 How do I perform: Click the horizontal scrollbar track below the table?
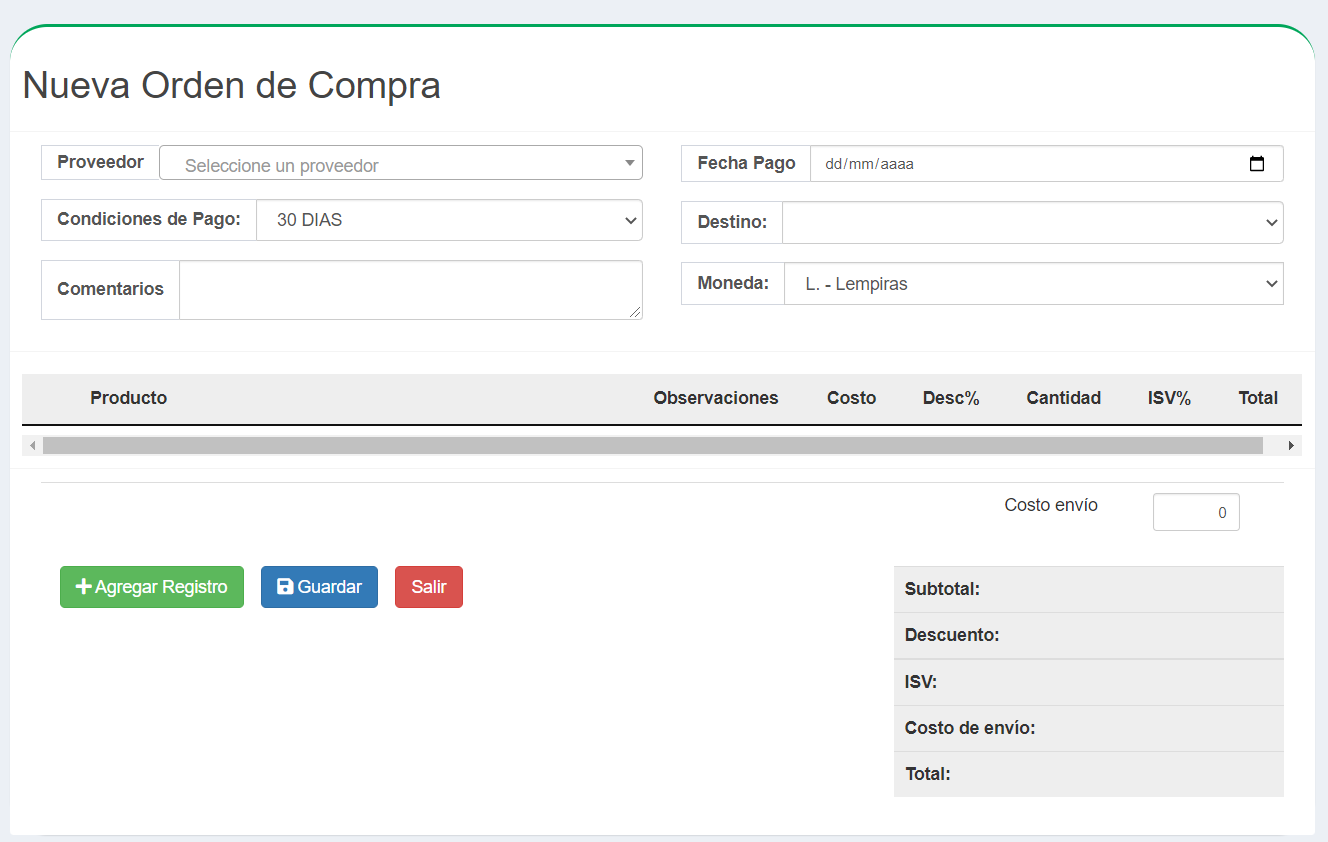point(660,444)
